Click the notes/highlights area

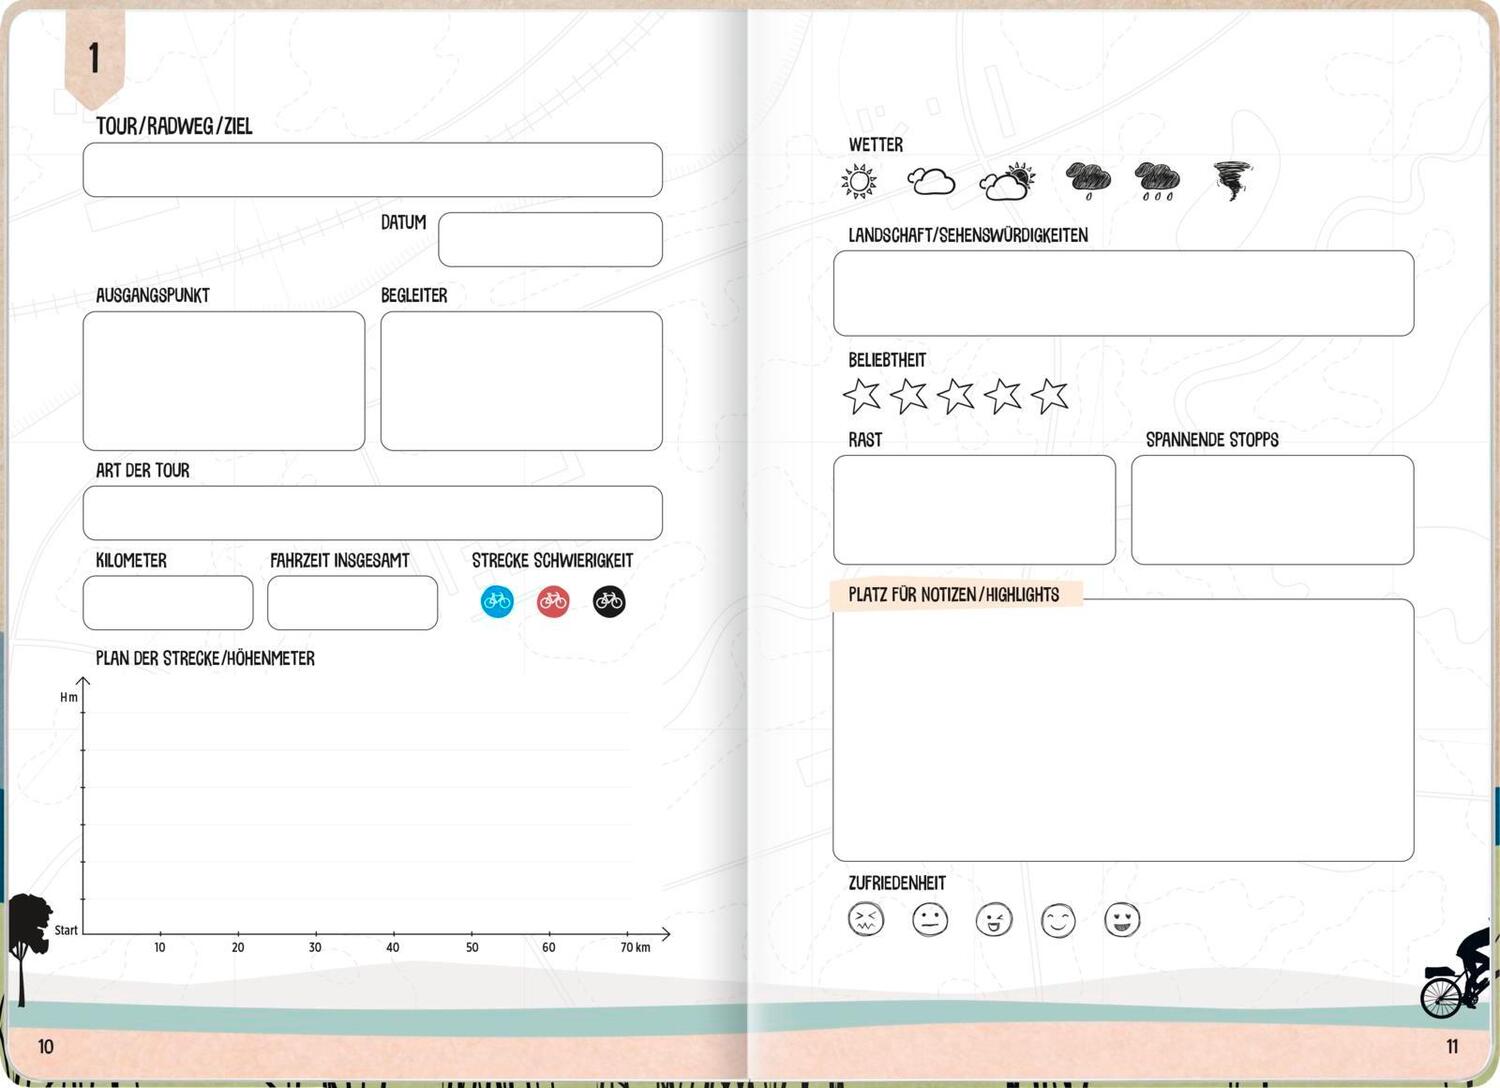[1124, 731]
